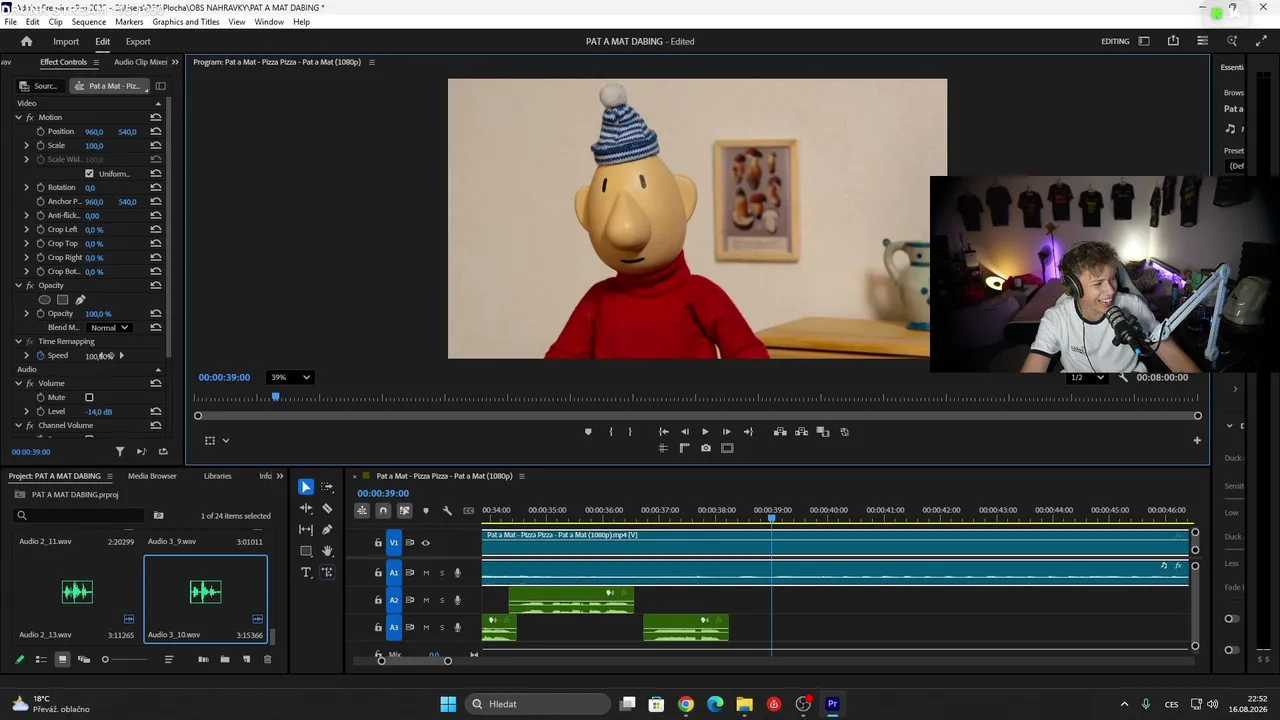Click the Position X value 960,0

[x=94, y=132]
